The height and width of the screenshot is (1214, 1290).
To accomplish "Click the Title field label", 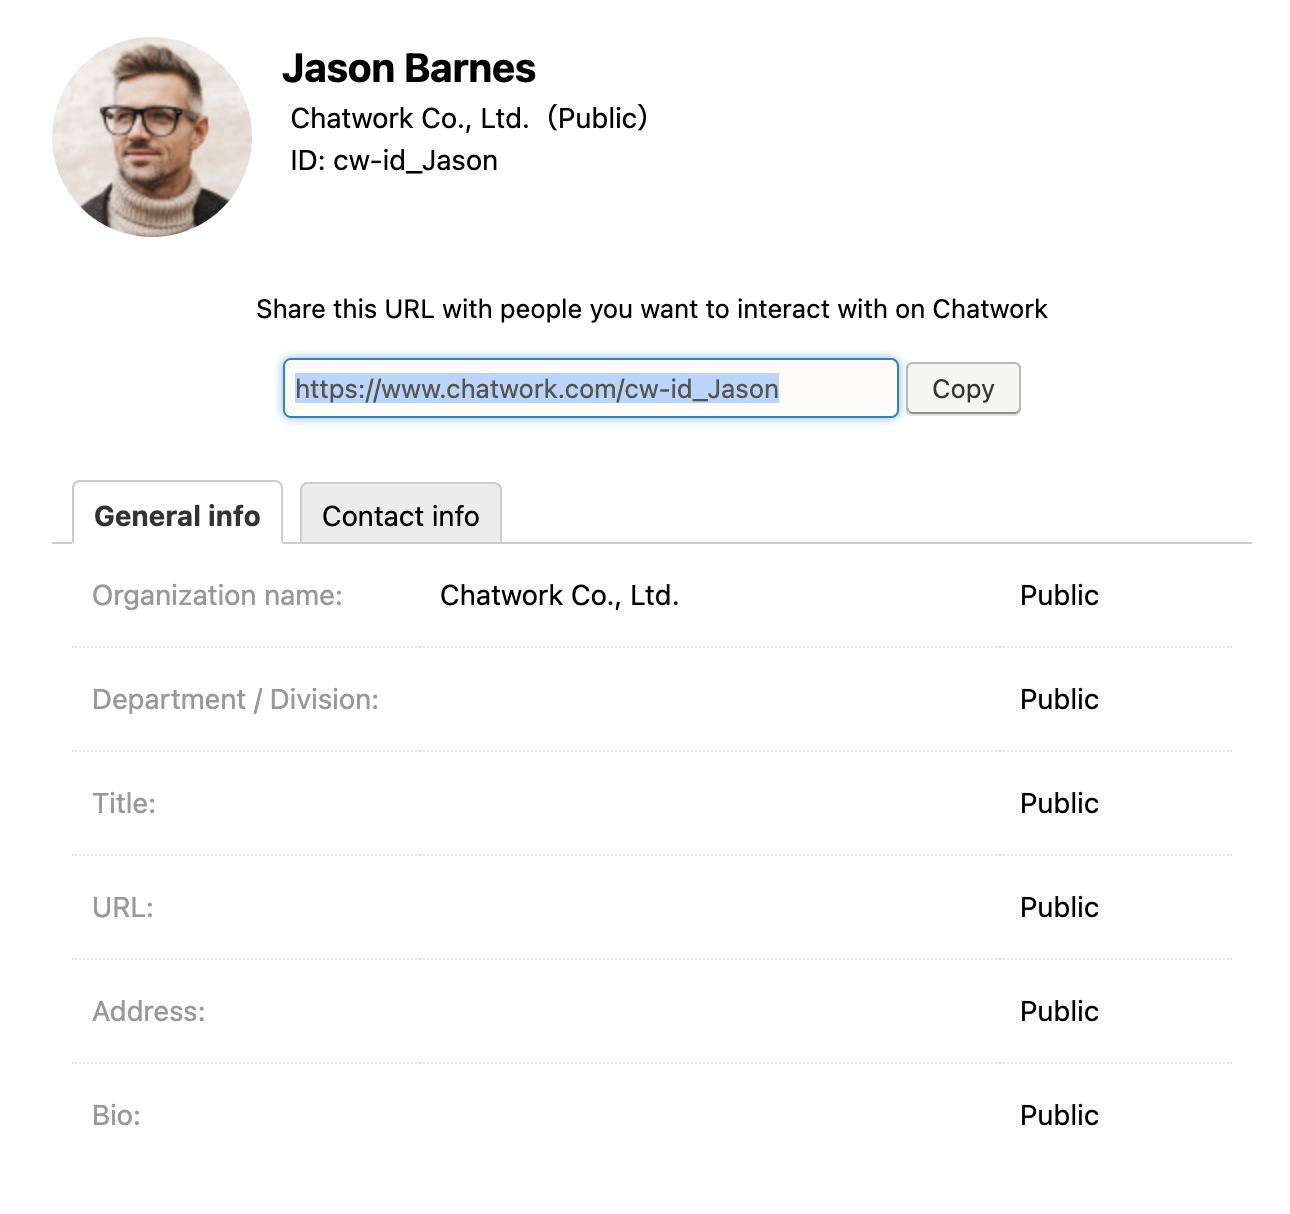I will tap(124, 803).
